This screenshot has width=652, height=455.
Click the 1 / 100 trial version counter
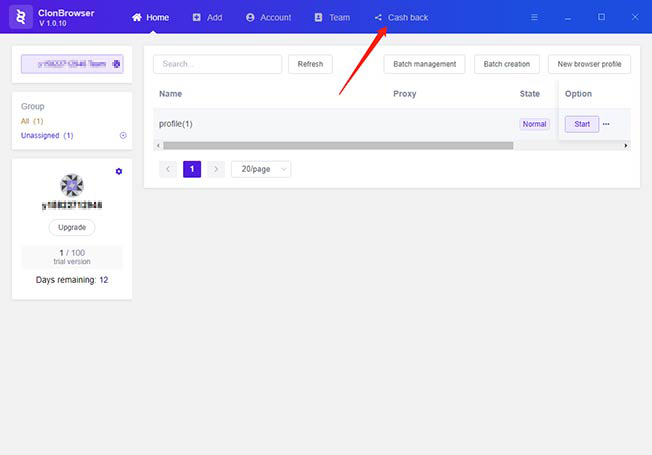pyautogui.click(x=72, y=257)
